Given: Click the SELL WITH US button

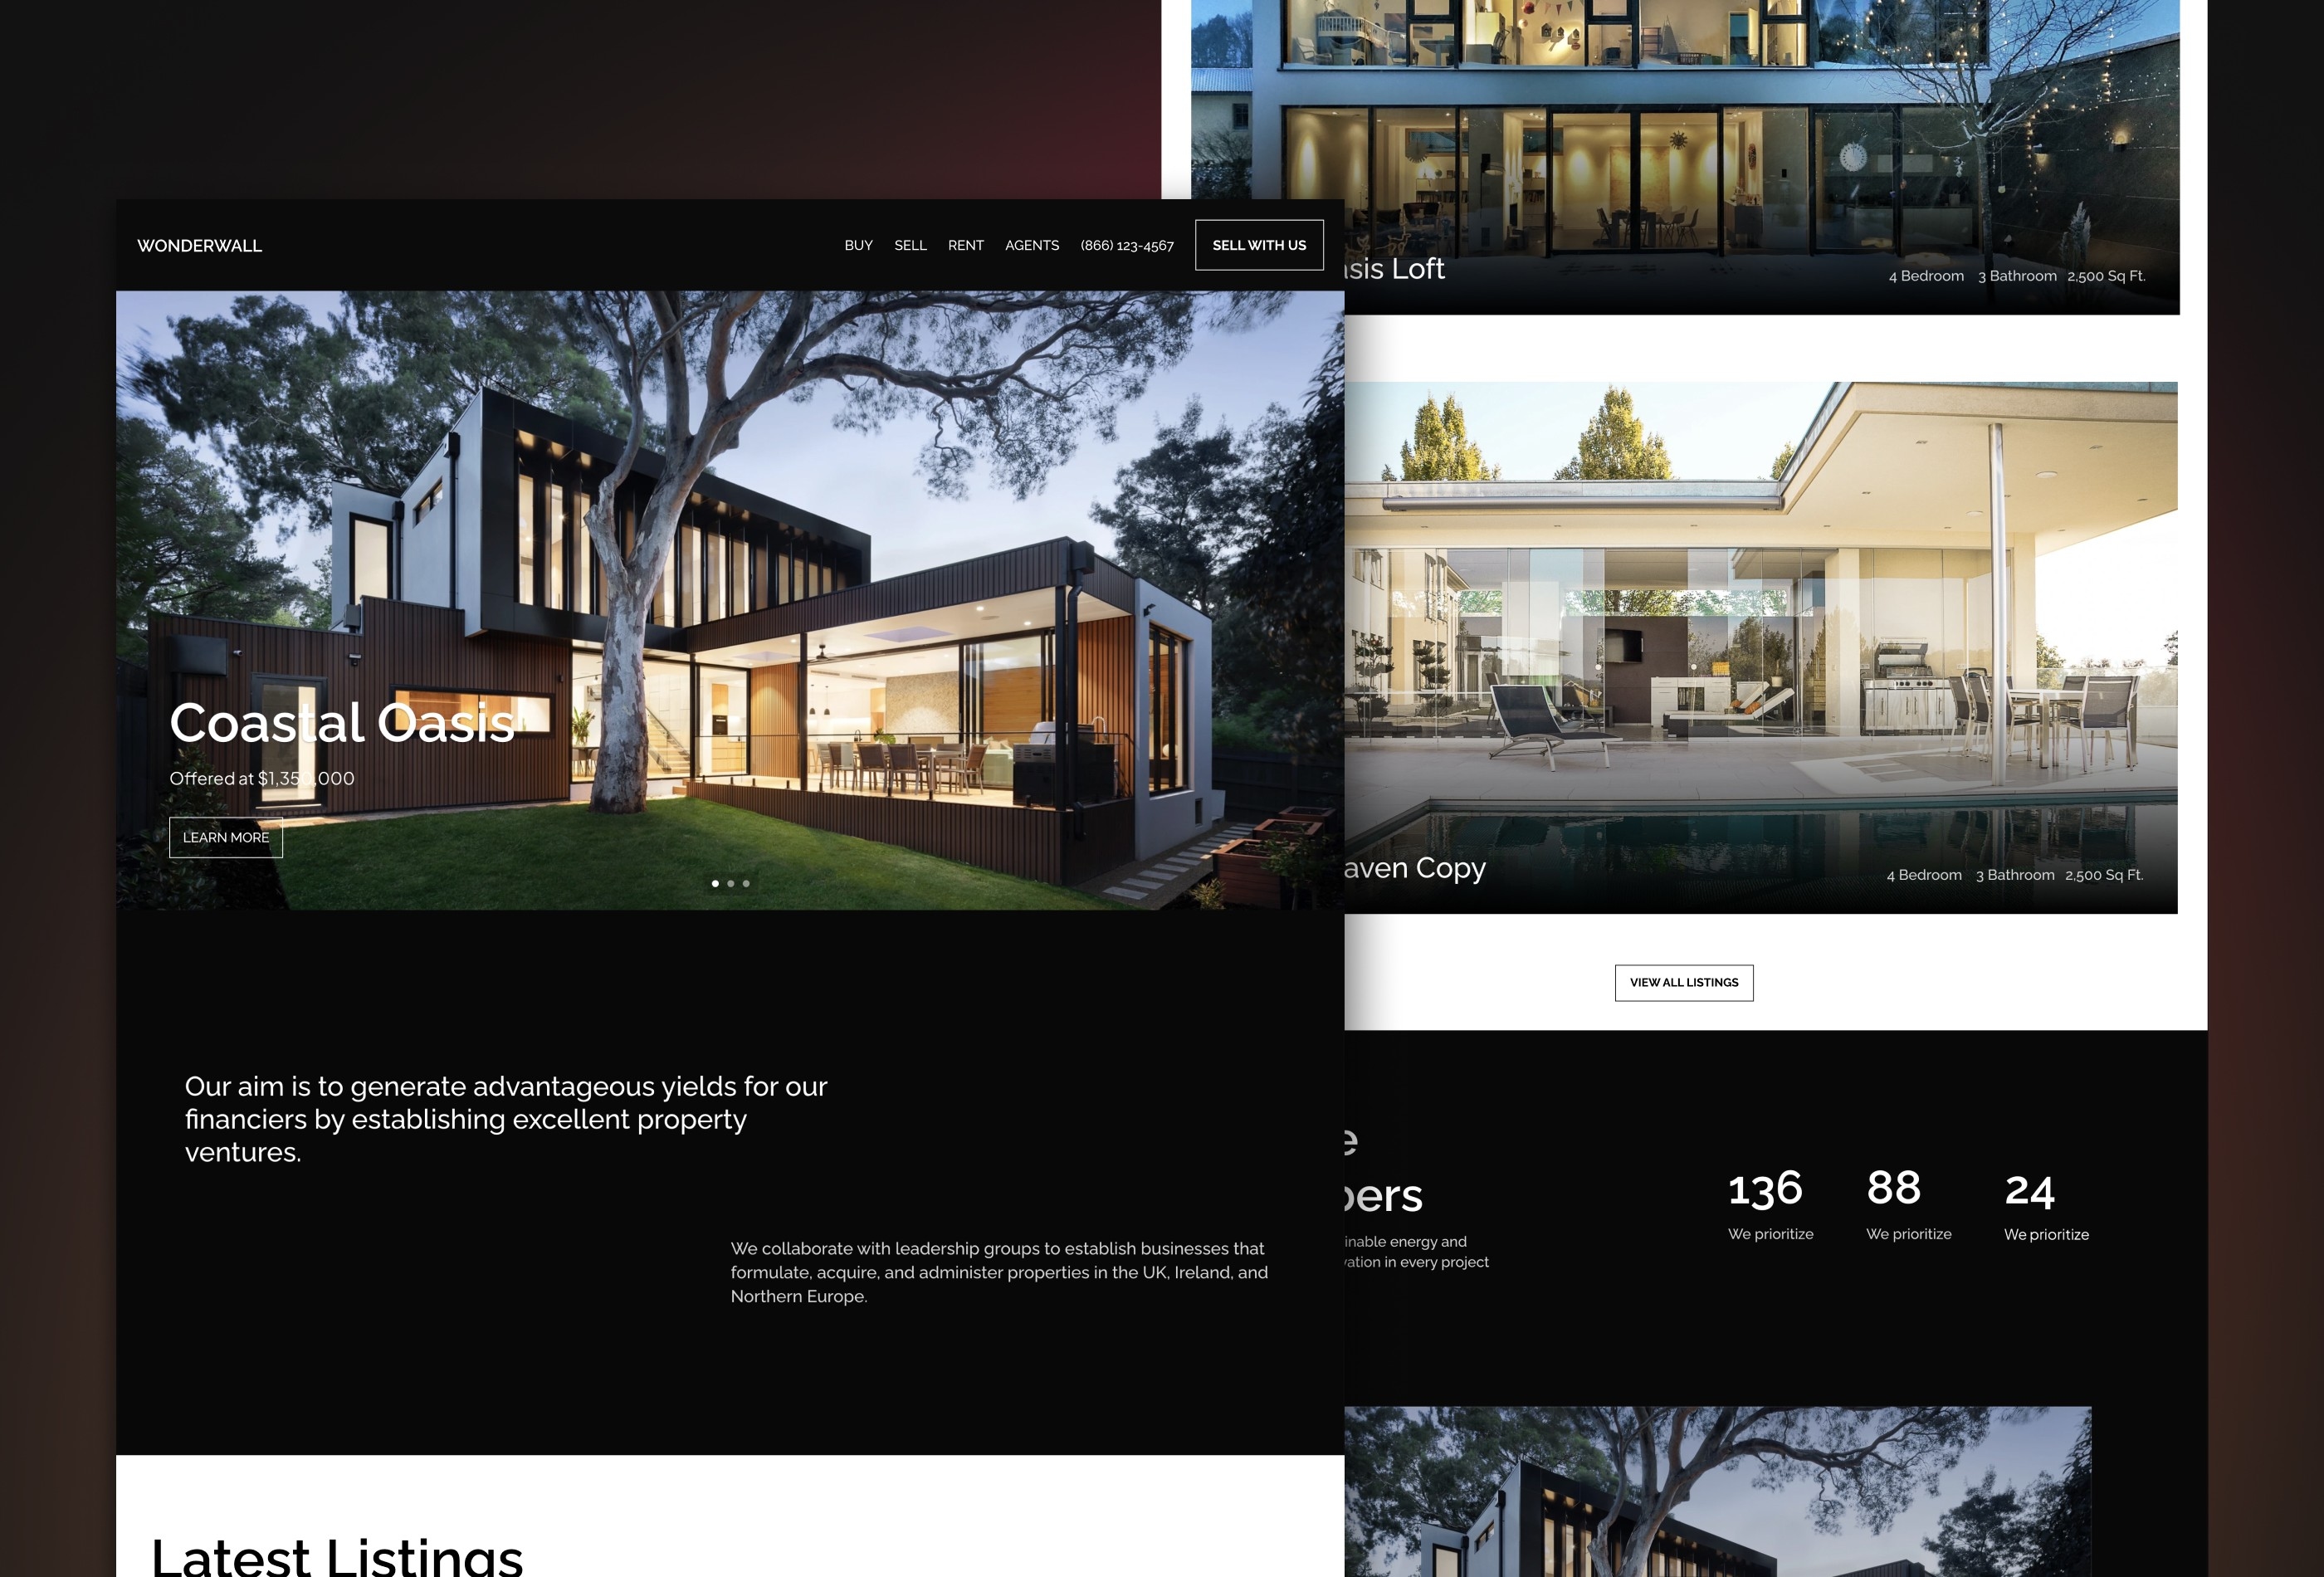Looking at the screenshot, I should pyautogui.click(x=1260, y=247).
